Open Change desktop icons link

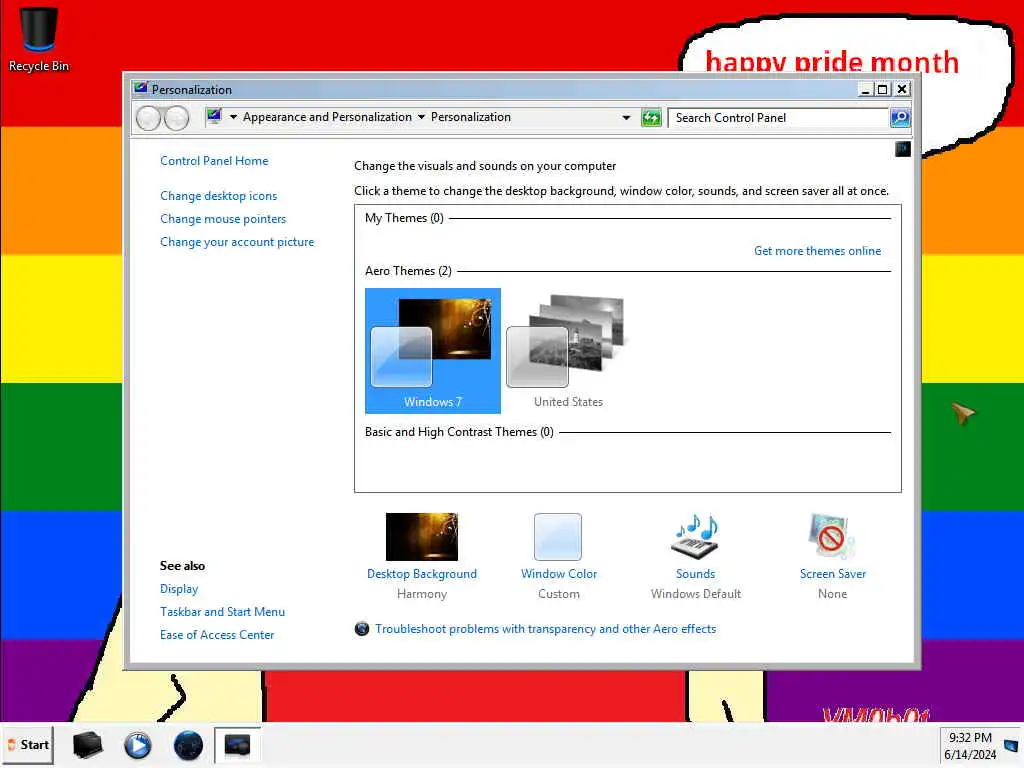coord(219,196)
